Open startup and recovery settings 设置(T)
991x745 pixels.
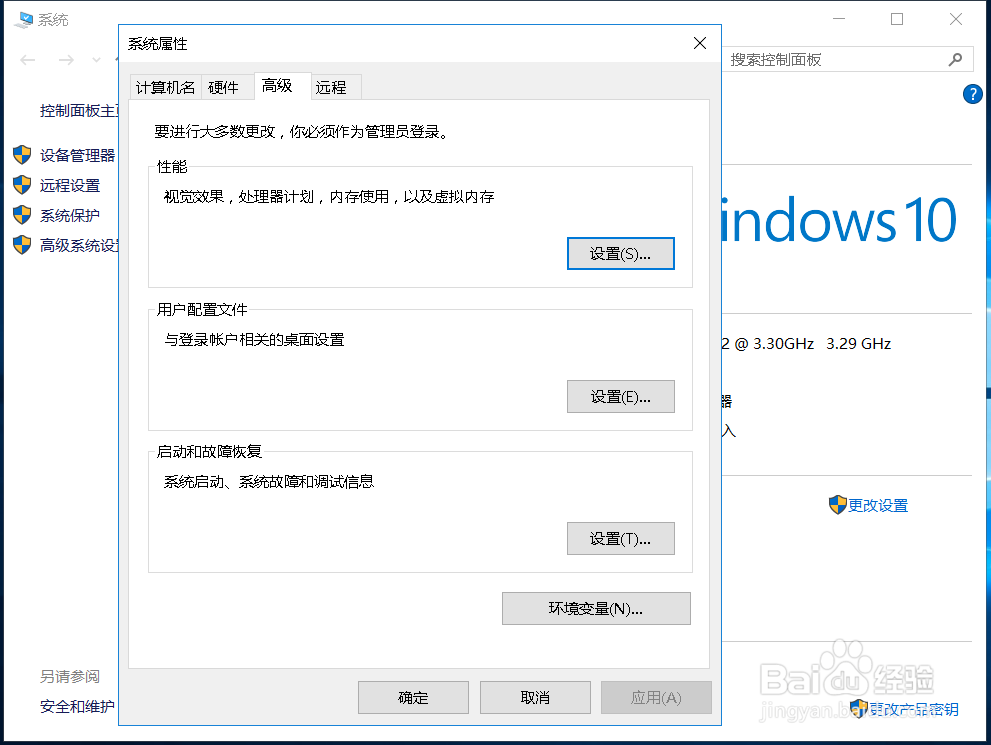pyautogui.click(x=620, y=538)
